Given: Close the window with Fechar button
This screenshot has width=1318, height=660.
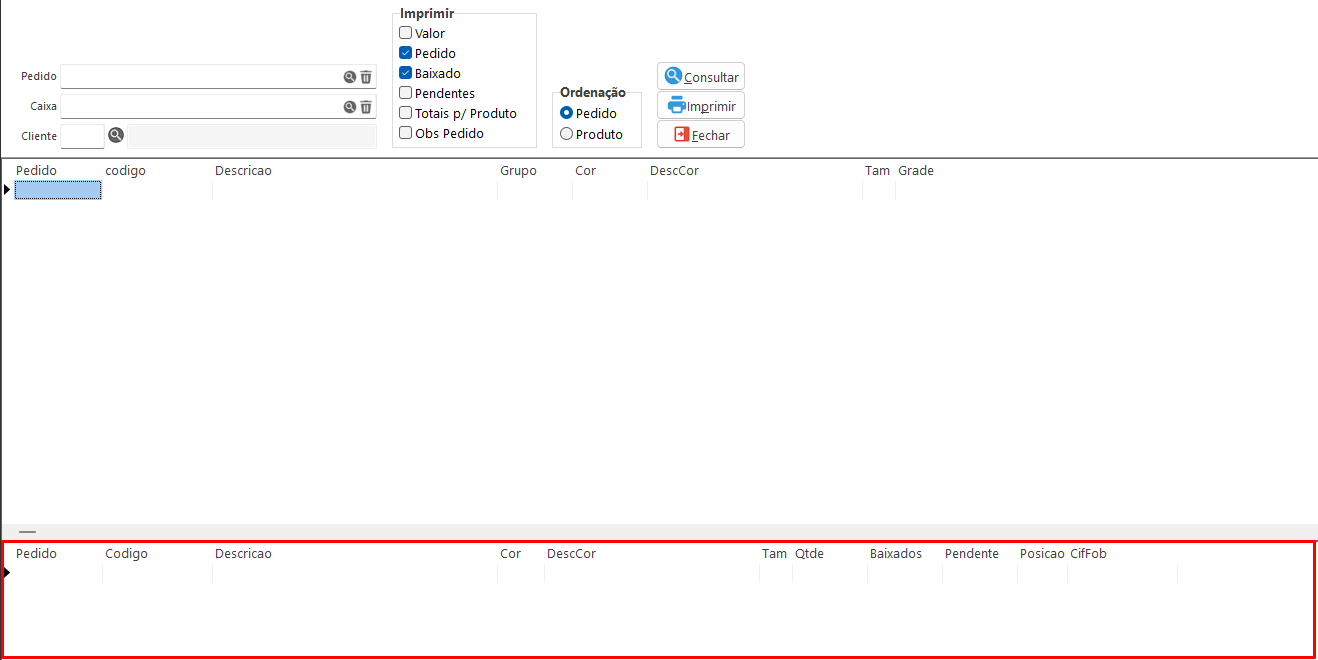Looking at the screenshot, I should (701, 135).
